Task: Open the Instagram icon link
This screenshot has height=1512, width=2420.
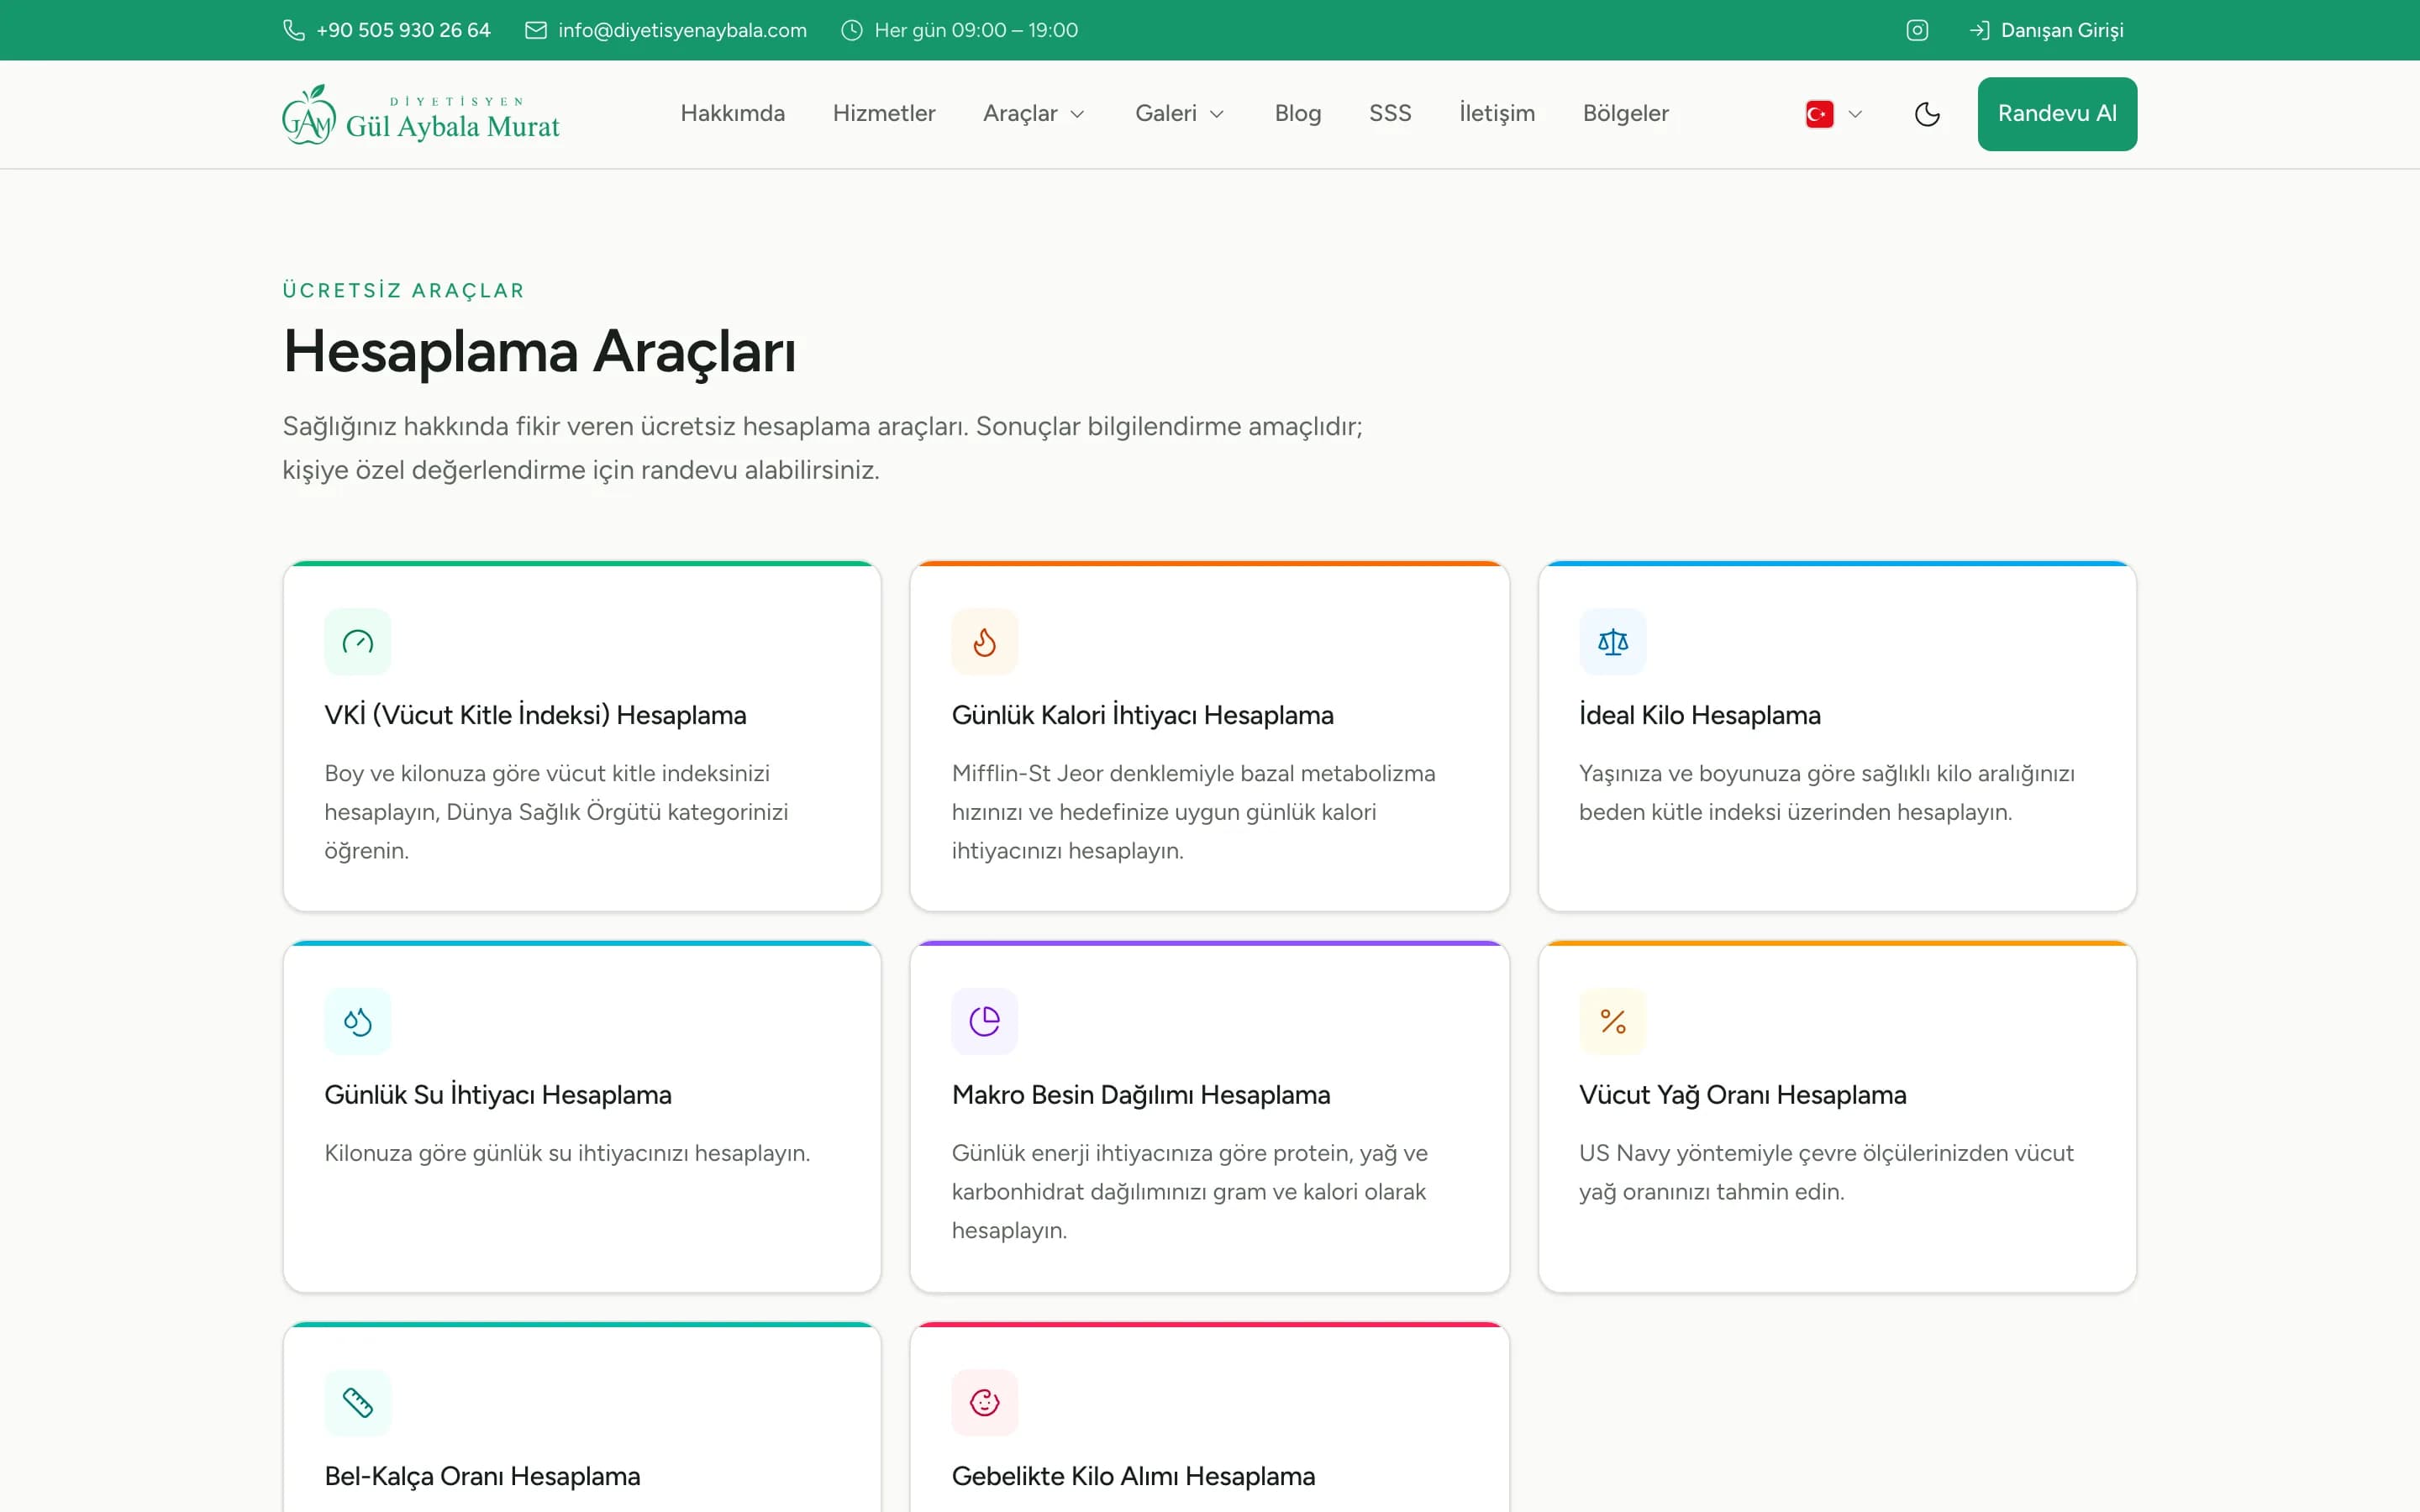Action: coord(1916,30)
